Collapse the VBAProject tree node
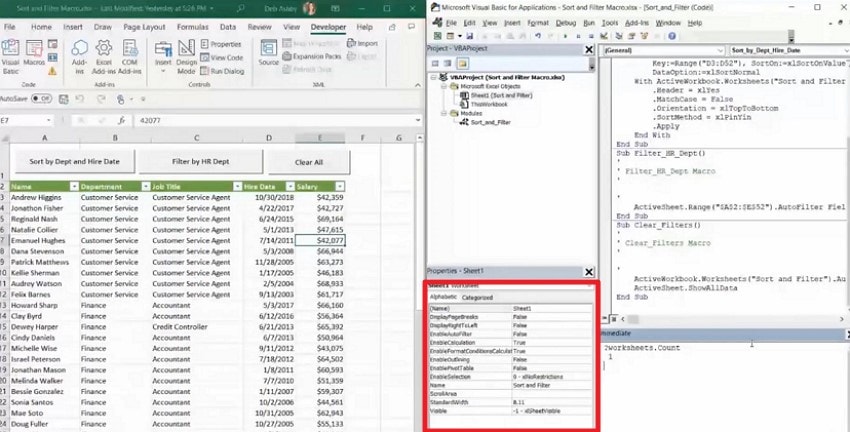The width and height of the screenshot is (850, 432). point(434,78)
